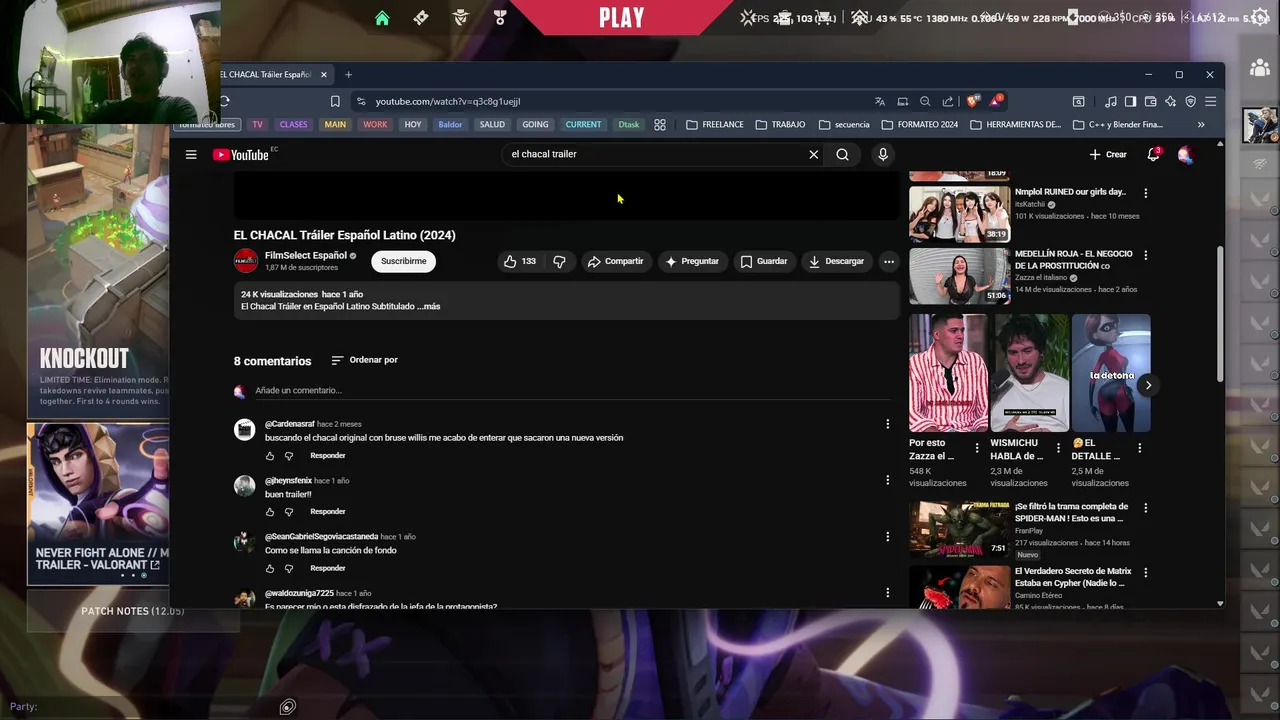Viewport: 1280px width, 720px height.
Task: Open the FilmSelect Español channel avatar
Action: tap(246, 261)
